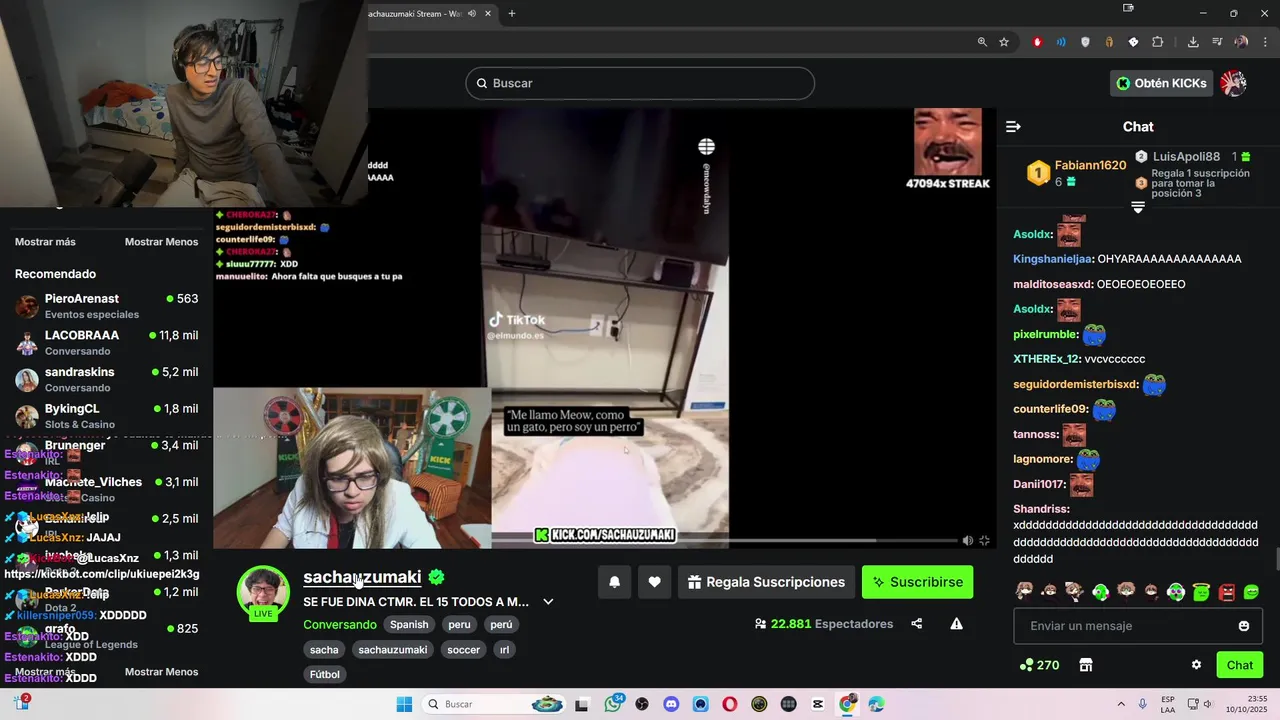Send message with green Chat button
The image size is (1280, 720).
coord(1240,665)
